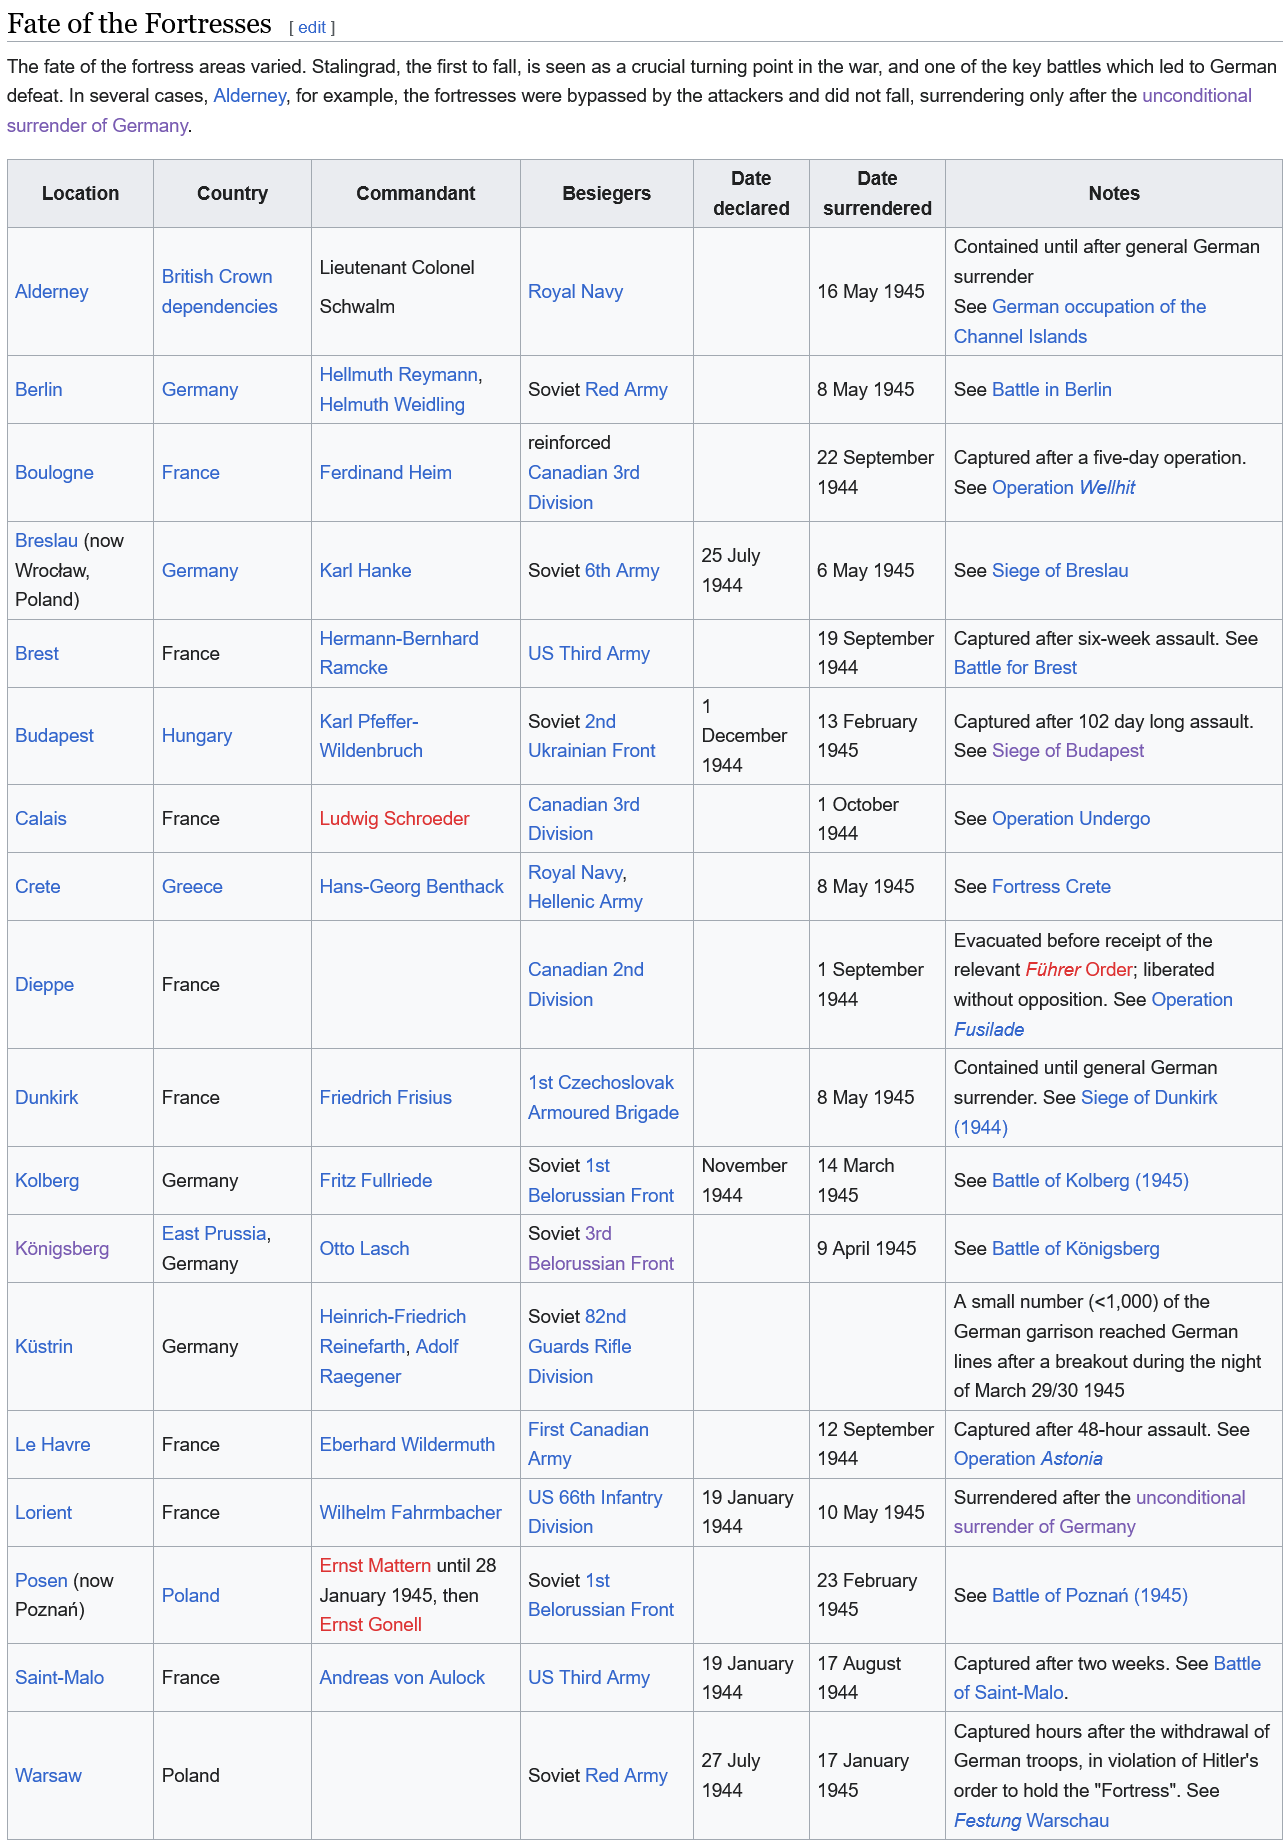Open the Wilhelm Fahrmbacher link

click(x=411, y=1513)
